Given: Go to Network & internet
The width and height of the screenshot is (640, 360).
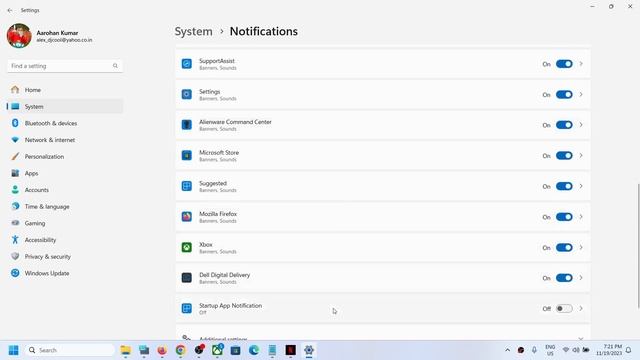Looking at the screenshot, I should [65, 140].
